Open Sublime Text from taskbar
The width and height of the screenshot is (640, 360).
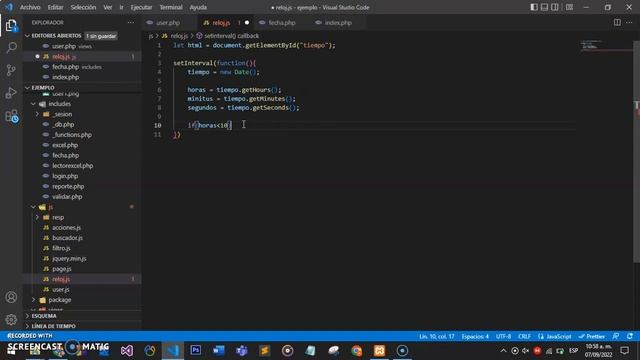click(x=264, y=350)
